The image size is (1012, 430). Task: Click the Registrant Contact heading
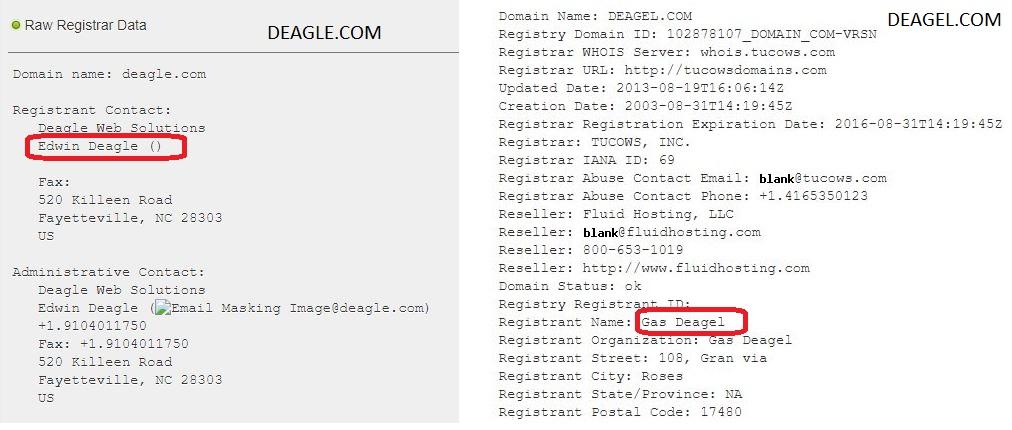92,110
